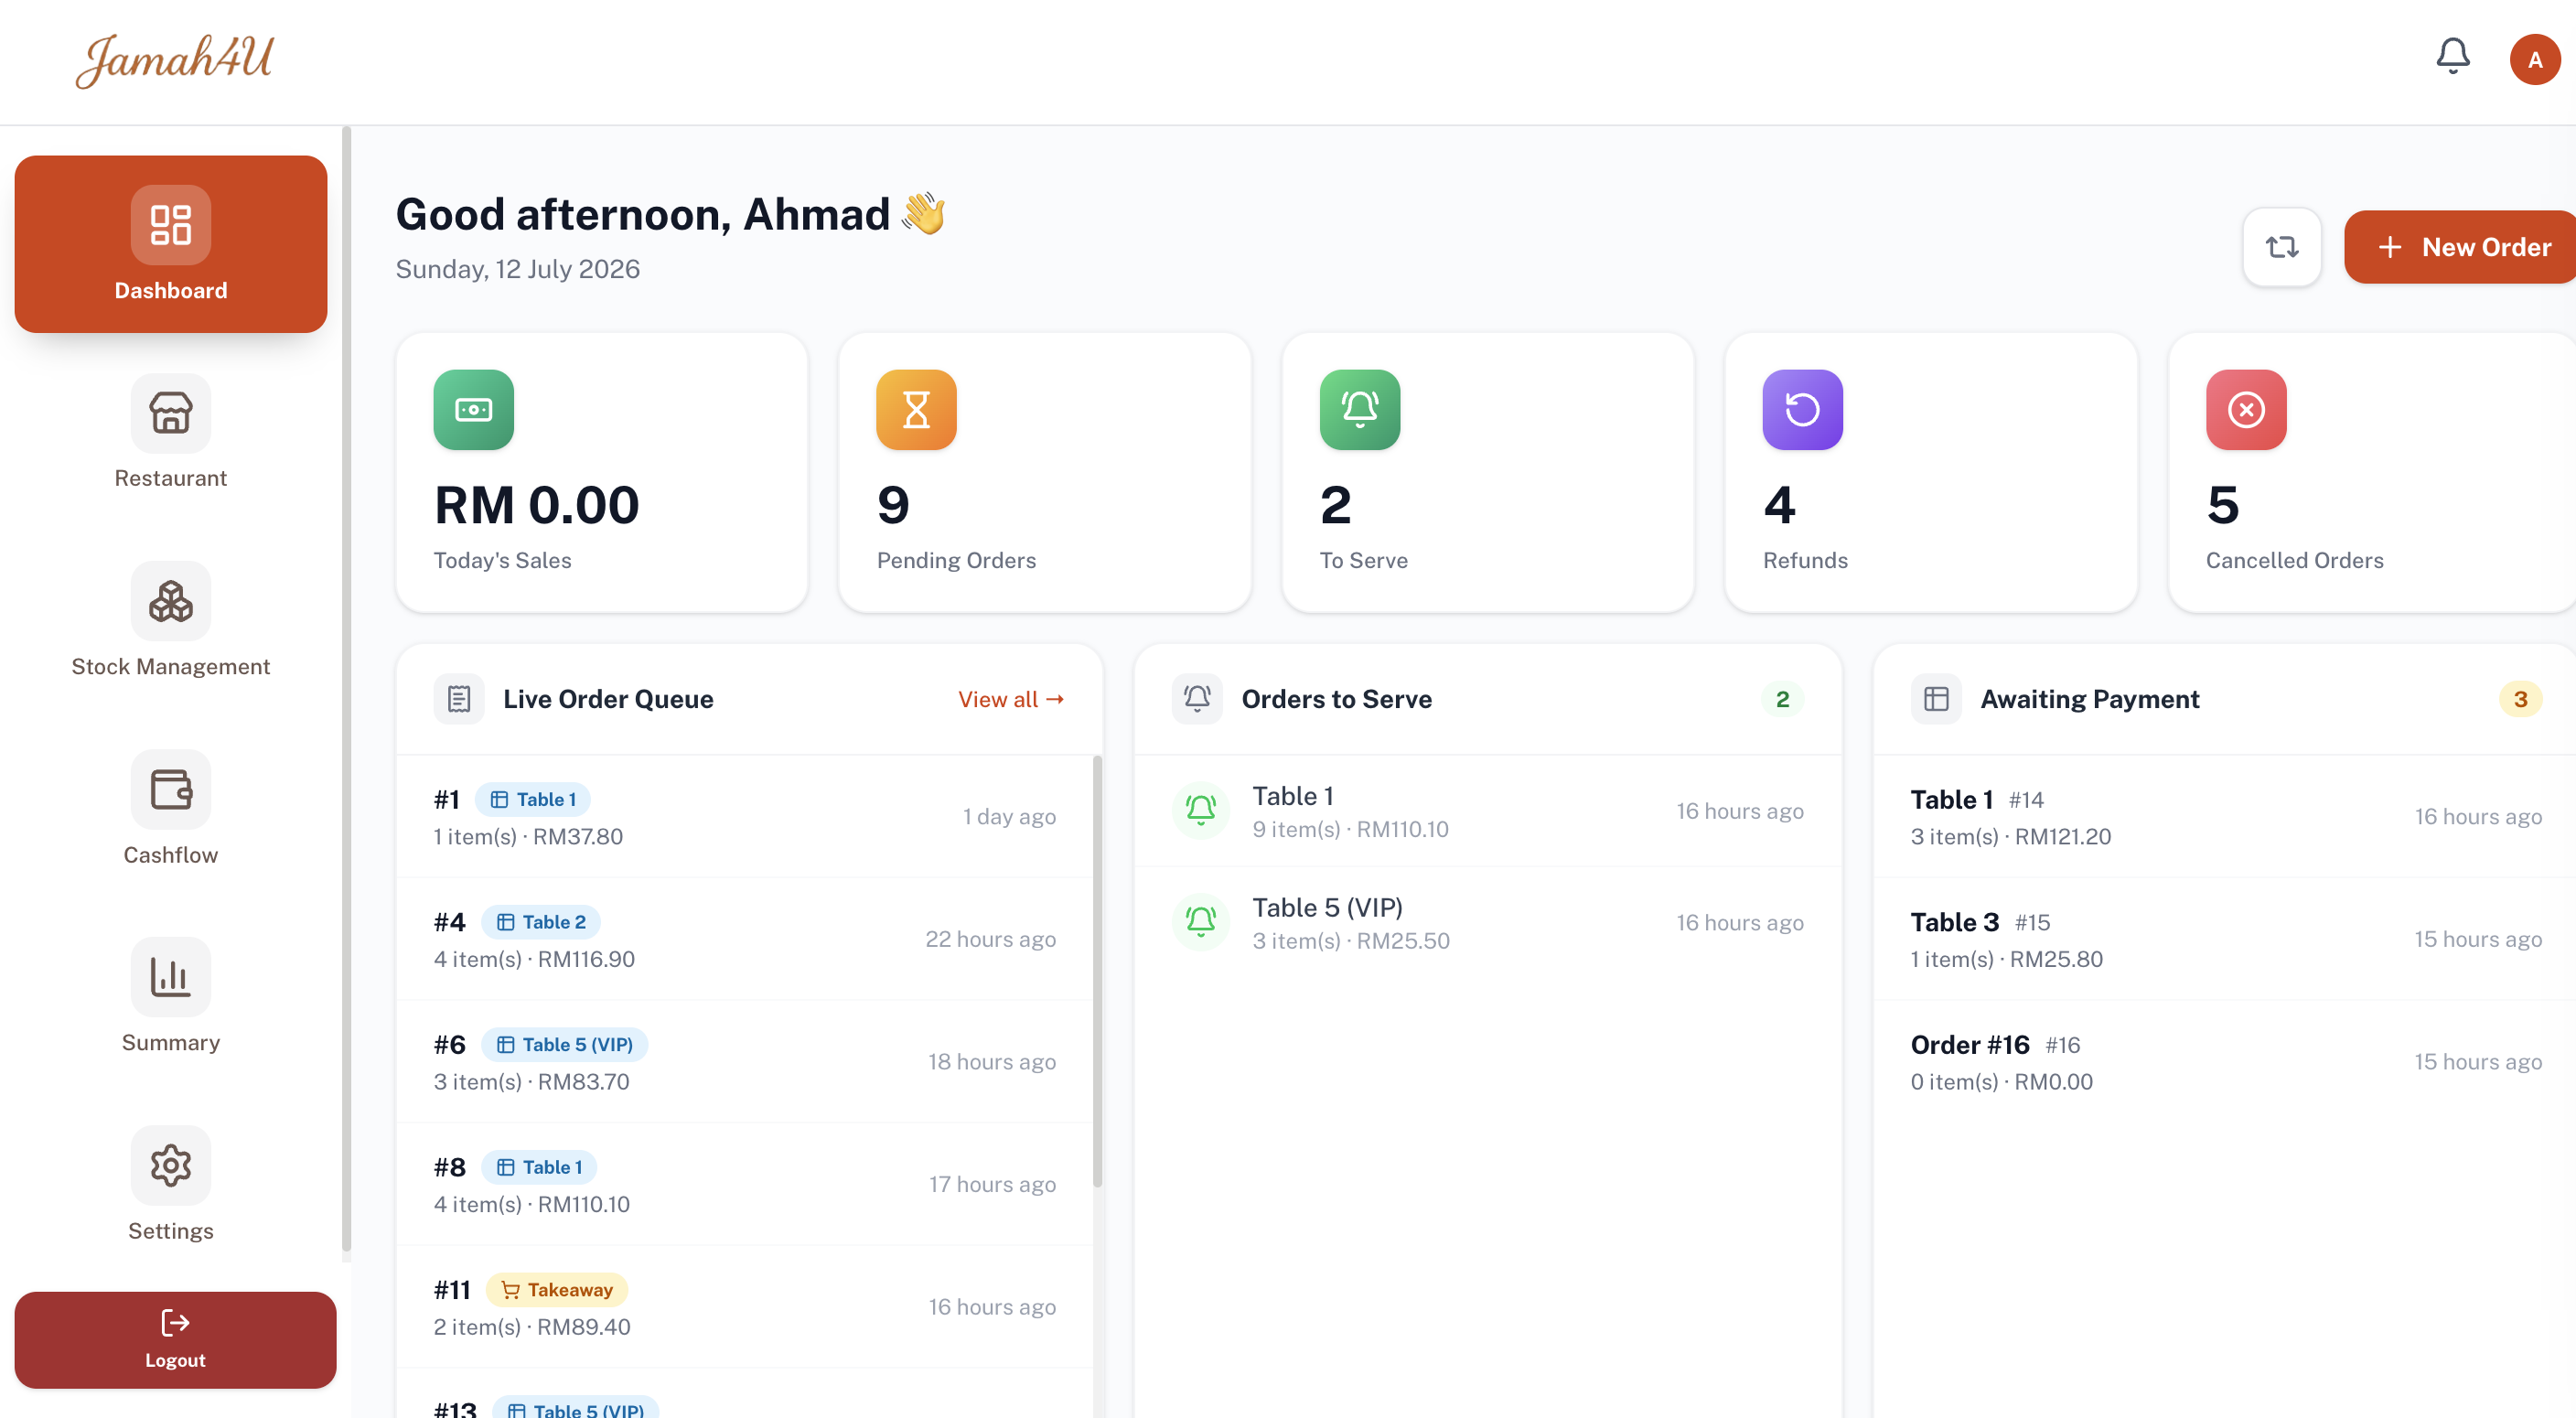Click the 5 Cancelled Orders card
2576x1418 pixels.
coord(2372,473)
